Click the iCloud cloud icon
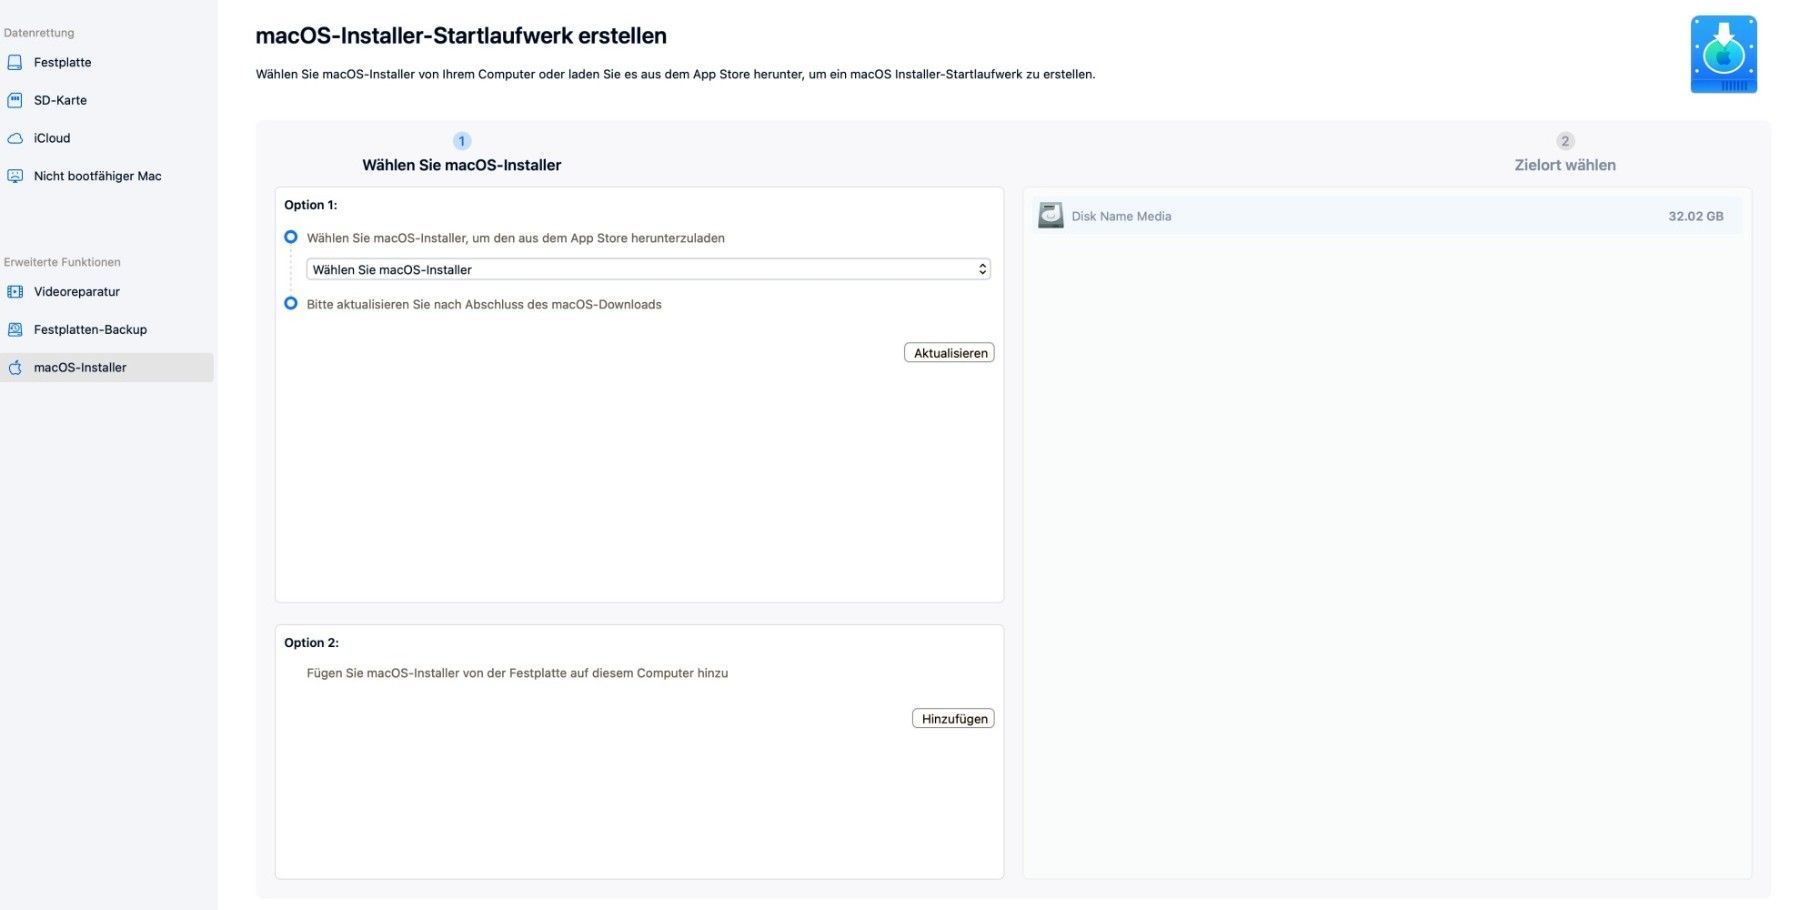Screen dimensions: 1800x910 pos(15,138)
